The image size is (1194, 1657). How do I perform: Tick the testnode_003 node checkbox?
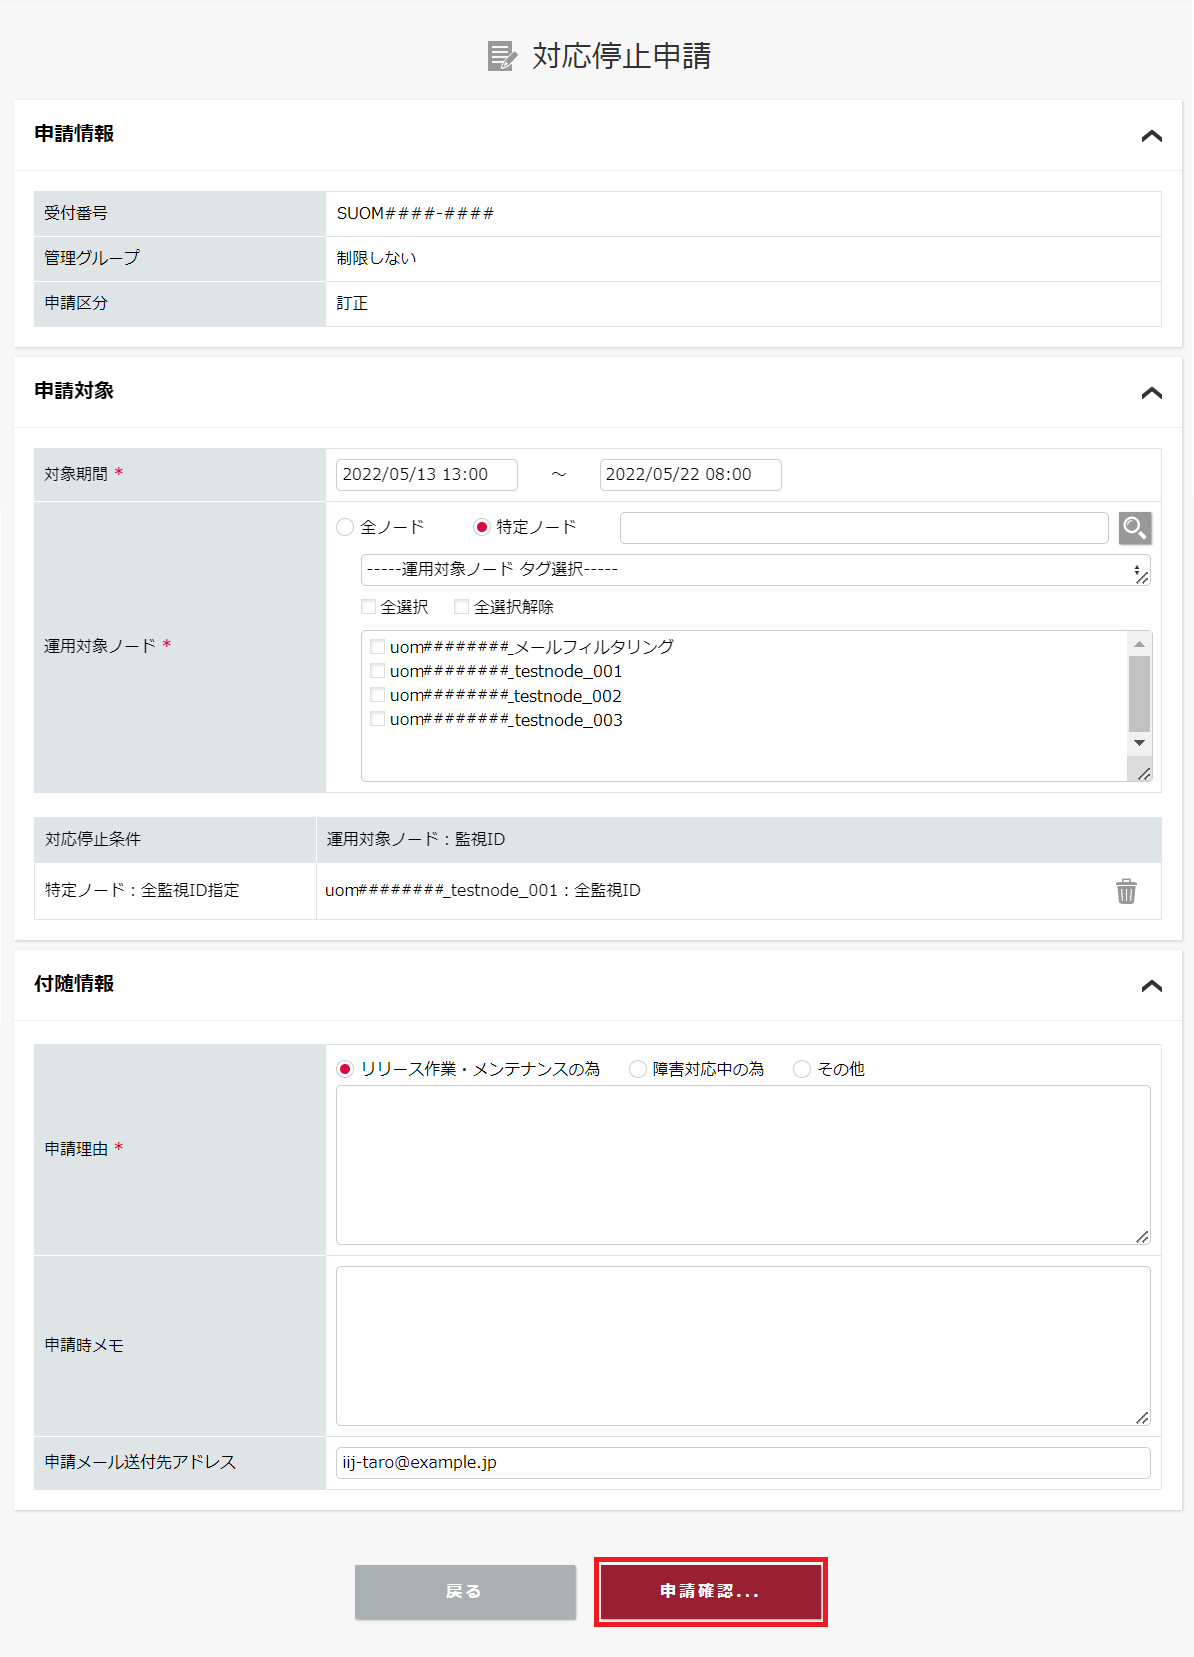click(378, 719)
